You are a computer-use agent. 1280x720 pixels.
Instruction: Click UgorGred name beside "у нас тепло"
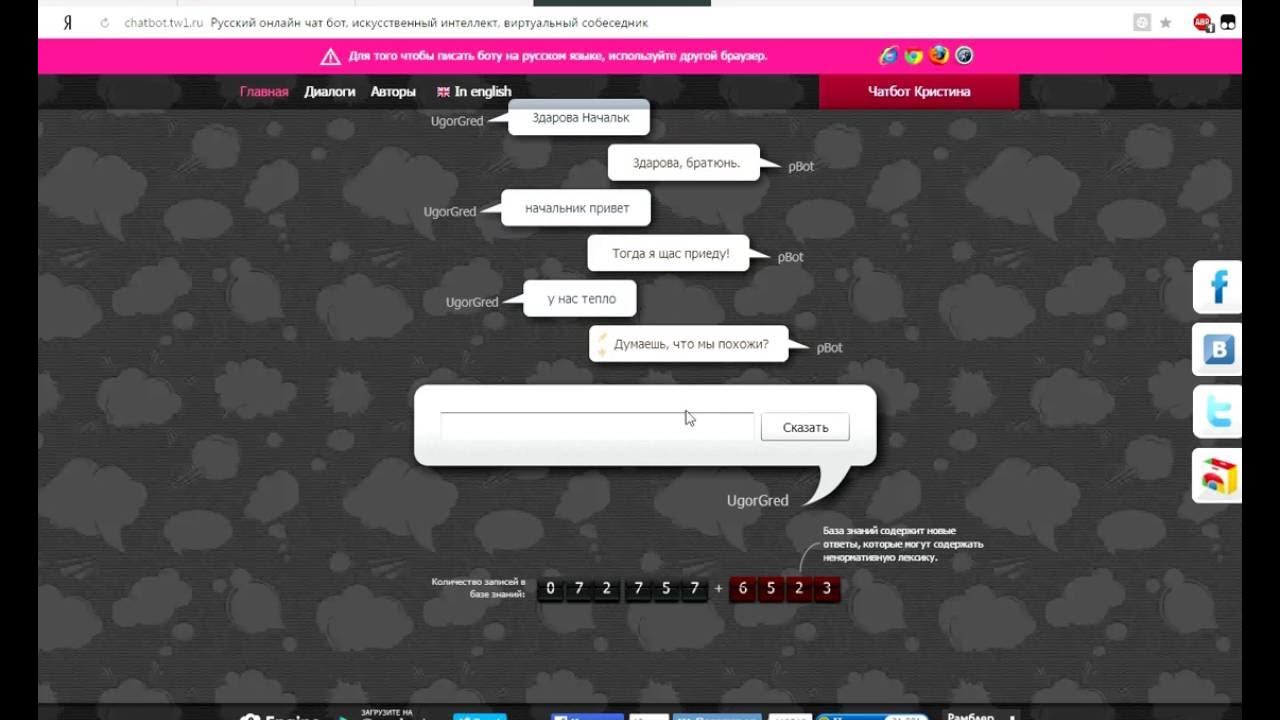tap(472, 302)
